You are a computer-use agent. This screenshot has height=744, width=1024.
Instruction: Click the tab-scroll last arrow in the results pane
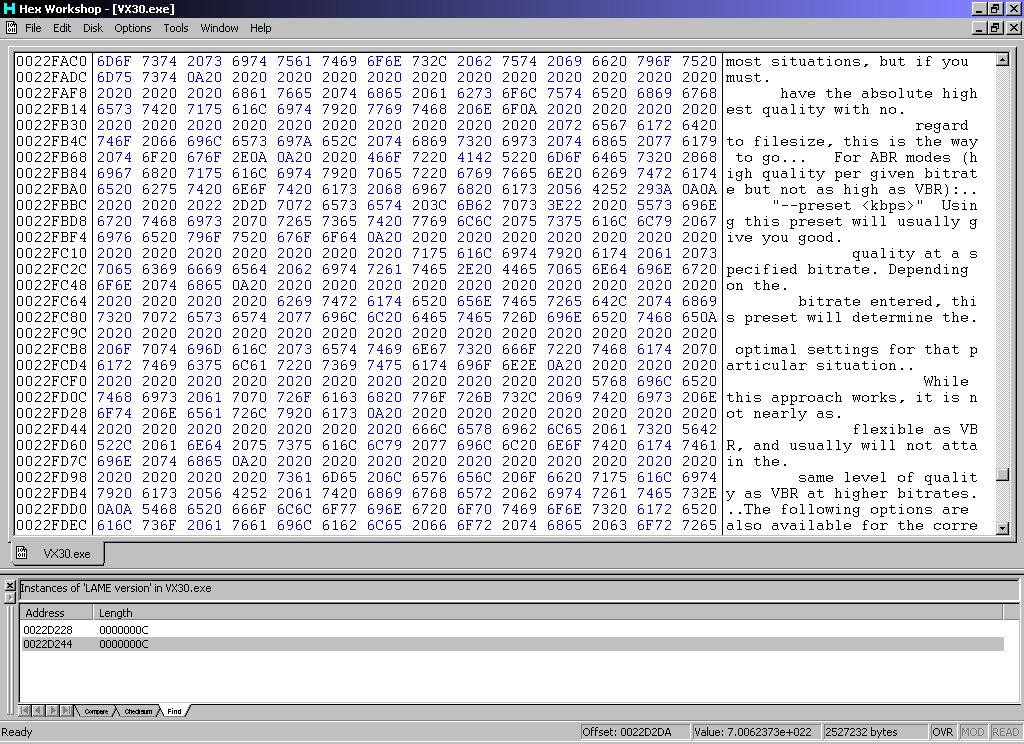66,710
